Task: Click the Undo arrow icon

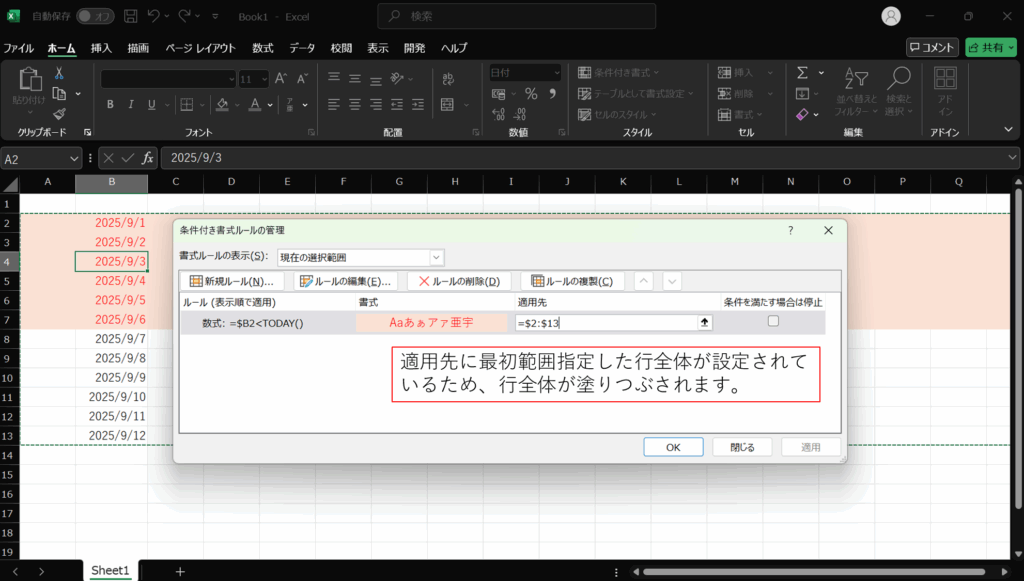Action: (154, 16)
